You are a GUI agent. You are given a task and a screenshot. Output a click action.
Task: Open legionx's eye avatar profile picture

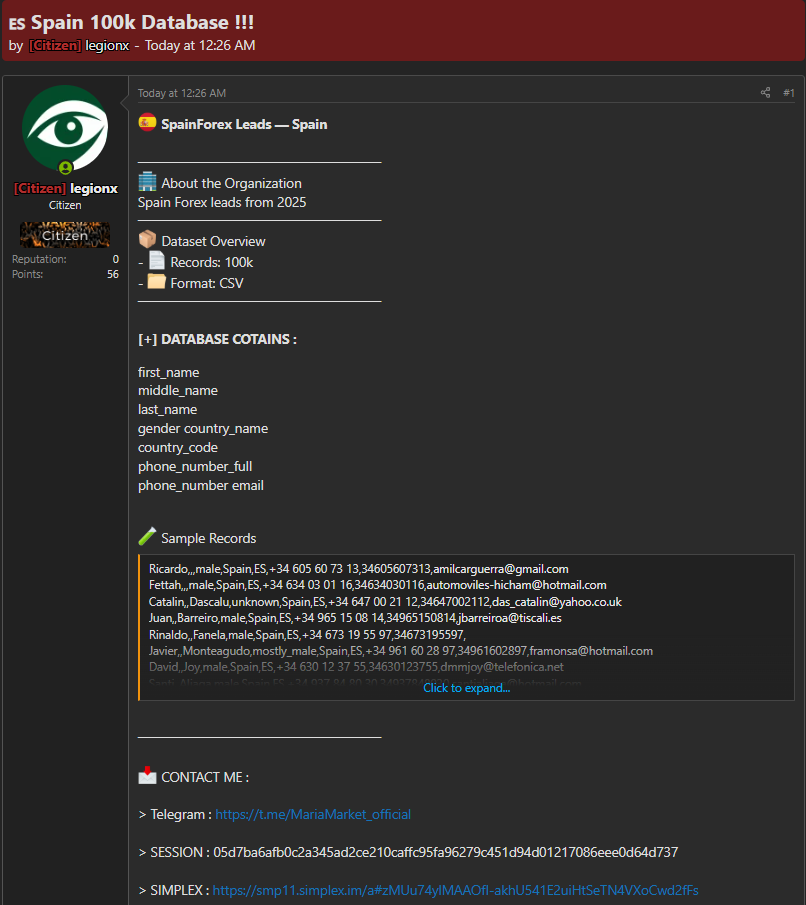tap(65, 128)
